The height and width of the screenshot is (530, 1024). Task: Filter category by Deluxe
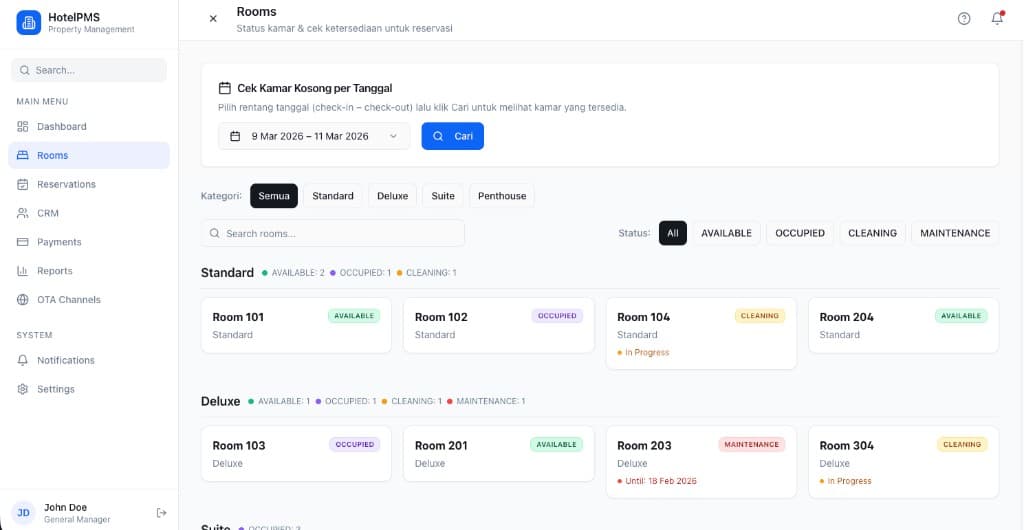click(392, 196)
